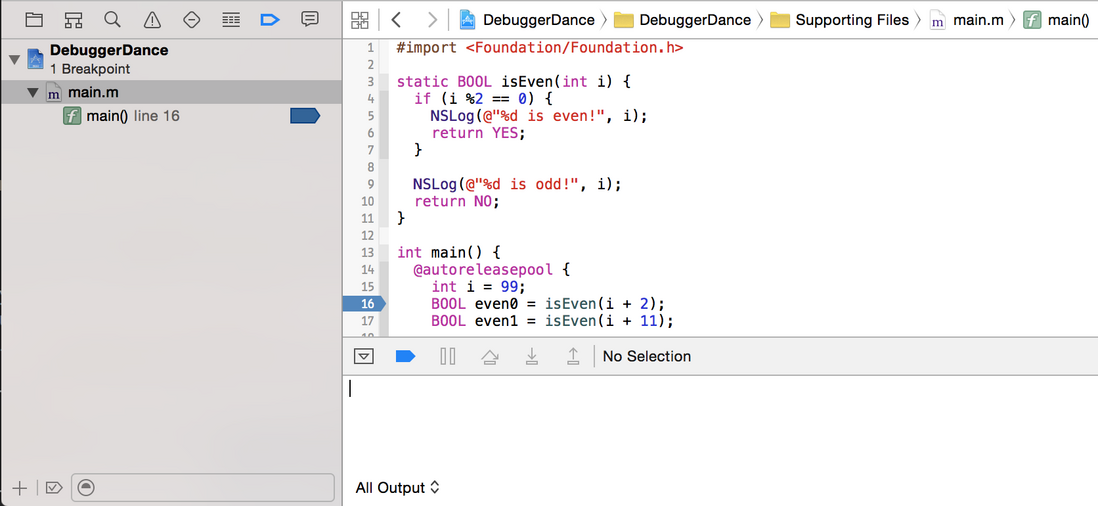Viewport: 1098px width, 506px height.
Task: Open the Debug navigator icon
Action: [231, 20]
